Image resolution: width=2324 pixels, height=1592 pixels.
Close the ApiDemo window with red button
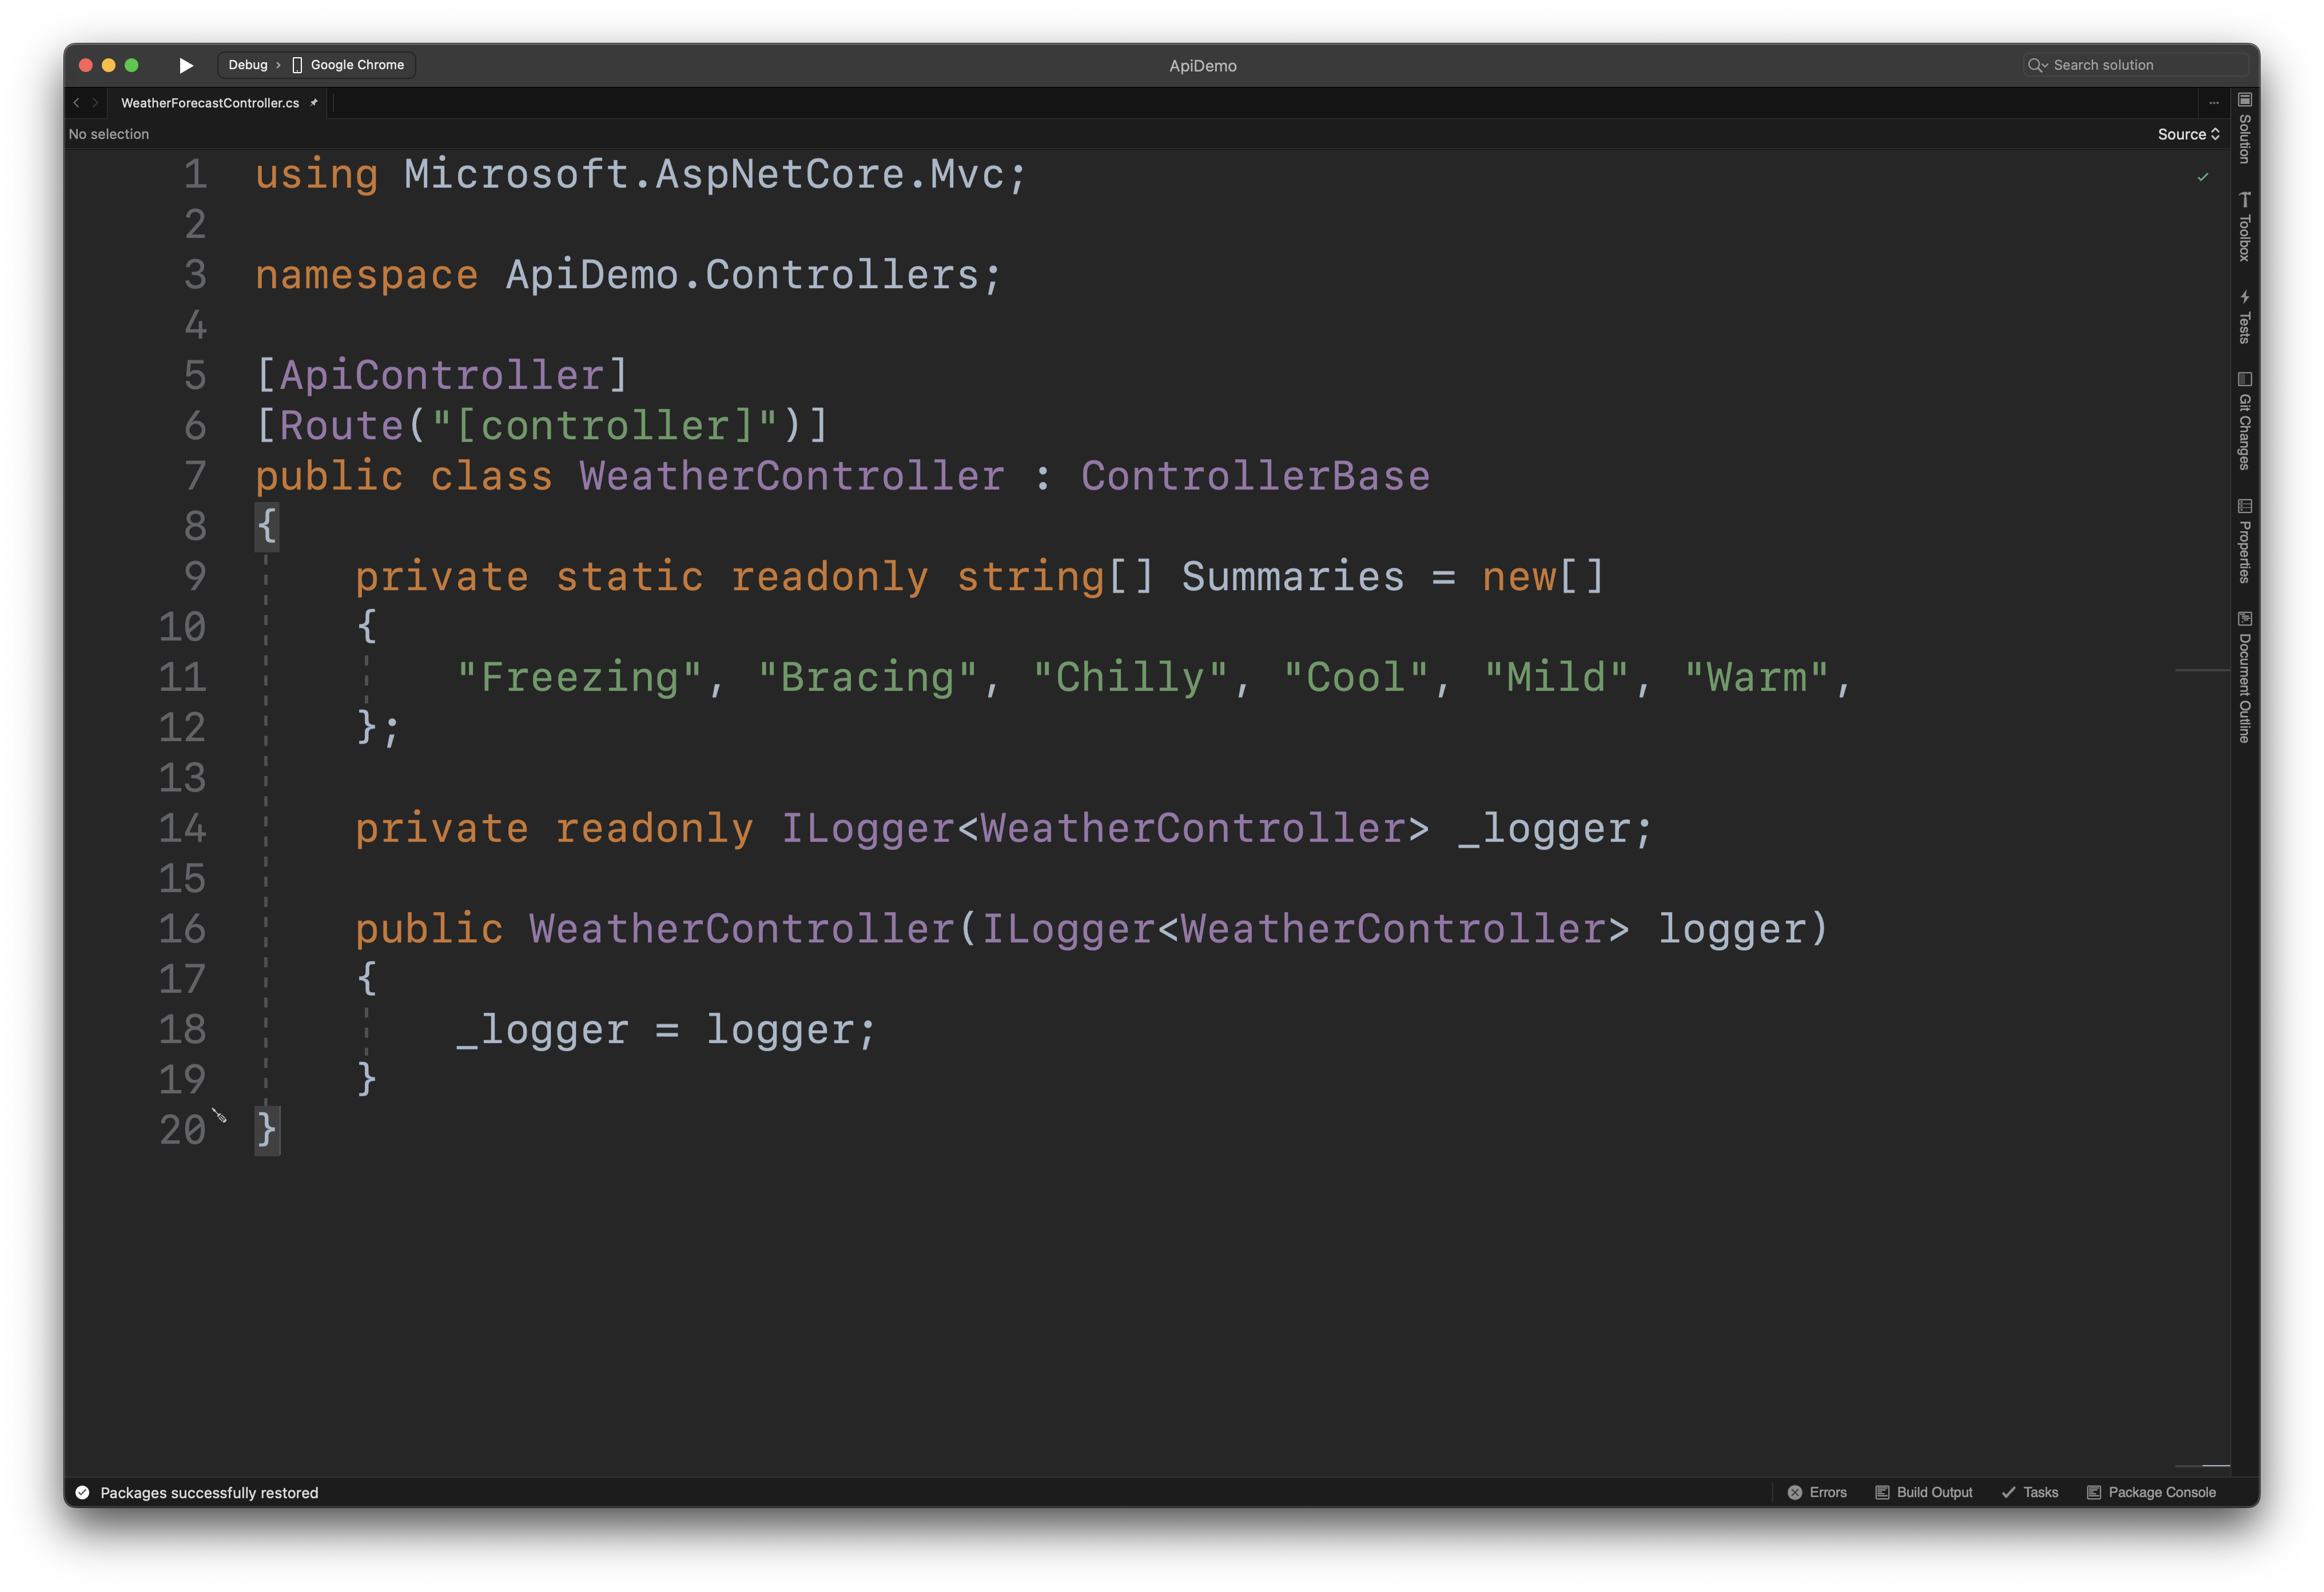(x=86, y=65)
